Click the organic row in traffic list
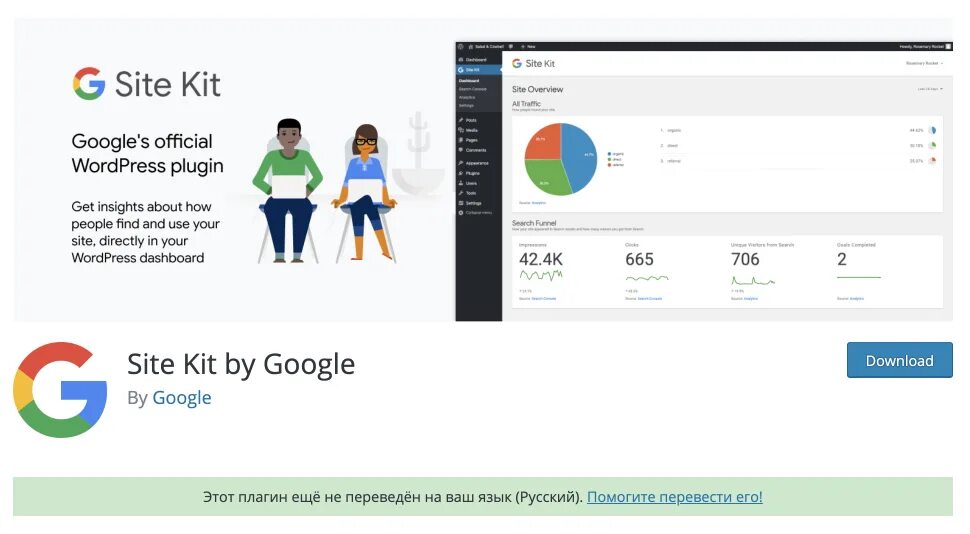Viewport: 970px width, 534px height. coord(798,131)
